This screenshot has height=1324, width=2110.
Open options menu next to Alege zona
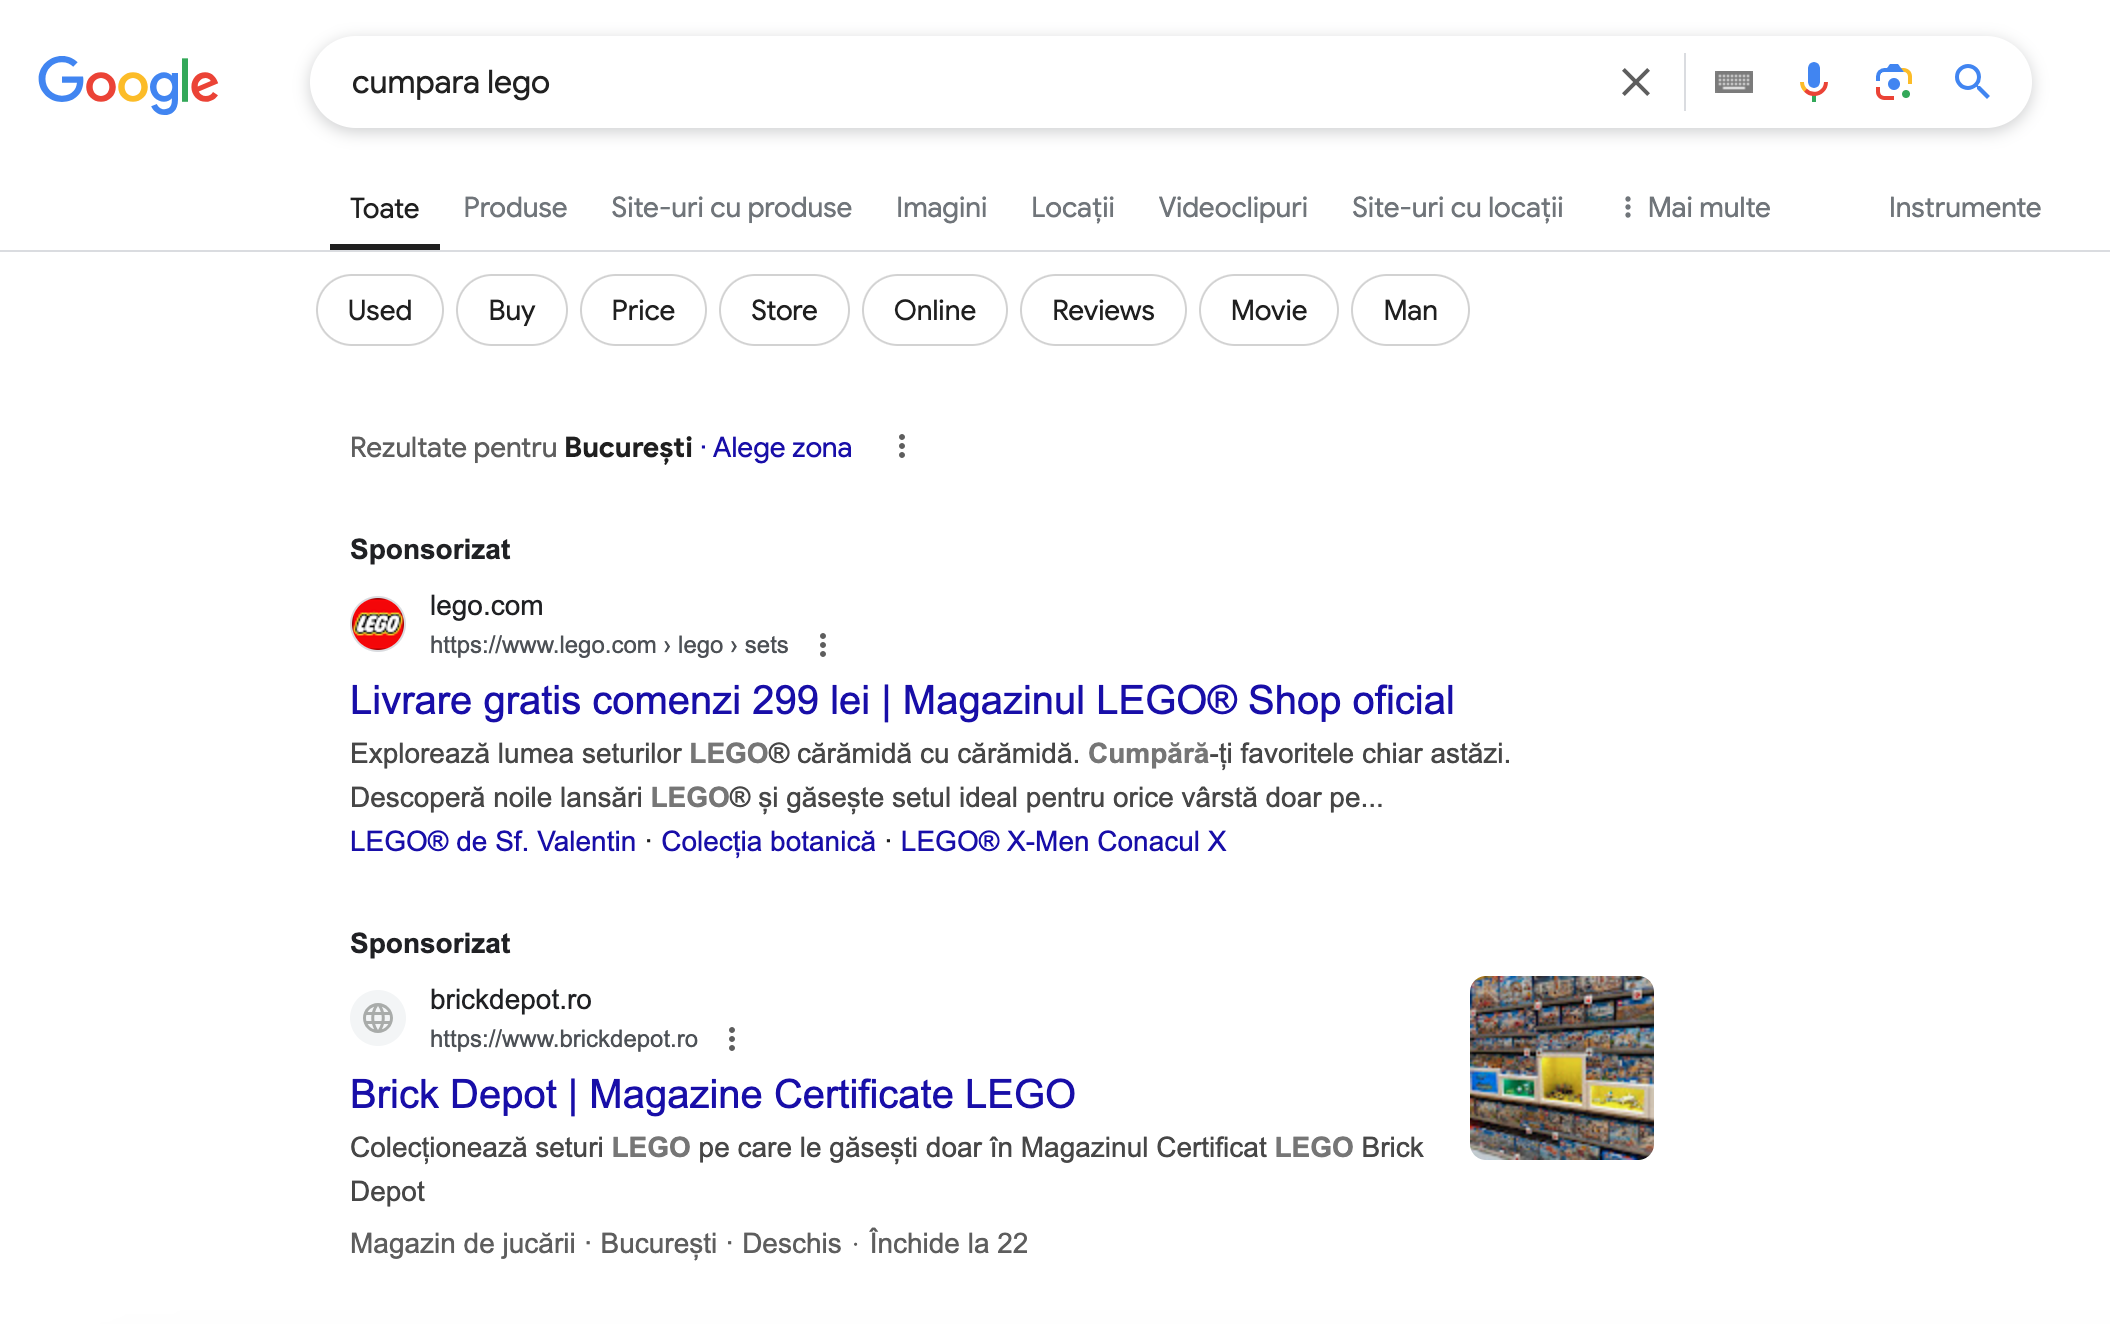click(x=902, y=446)
